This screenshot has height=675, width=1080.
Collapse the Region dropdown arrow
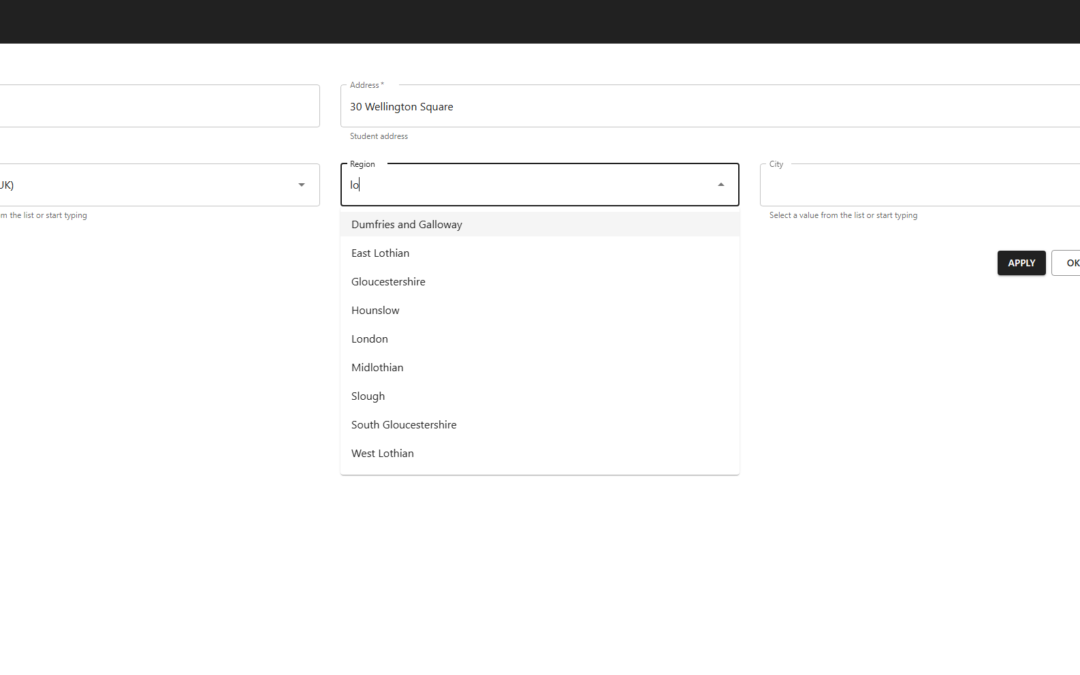coord(720,185)
